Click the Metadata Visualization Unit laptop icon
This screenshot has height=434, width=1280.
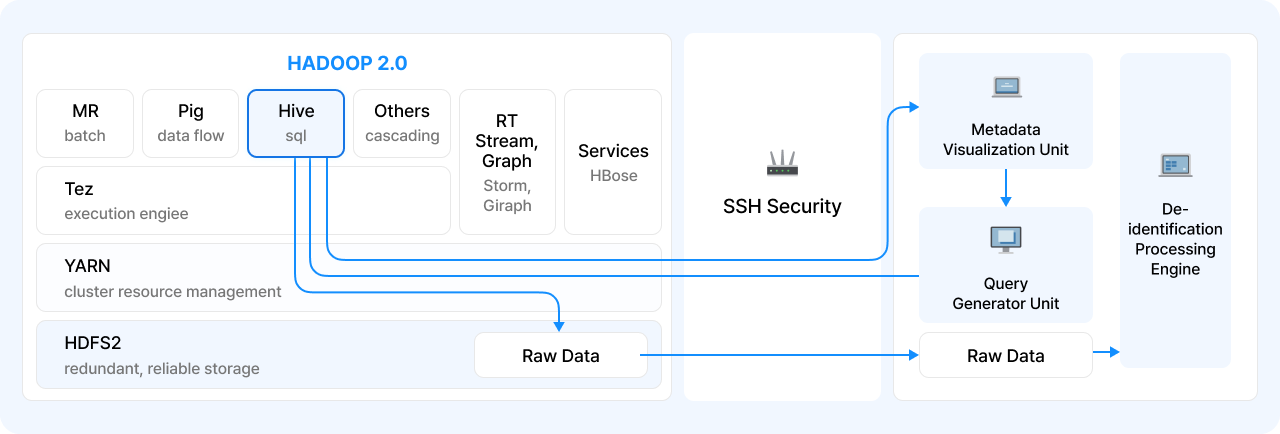point(1006,87)
